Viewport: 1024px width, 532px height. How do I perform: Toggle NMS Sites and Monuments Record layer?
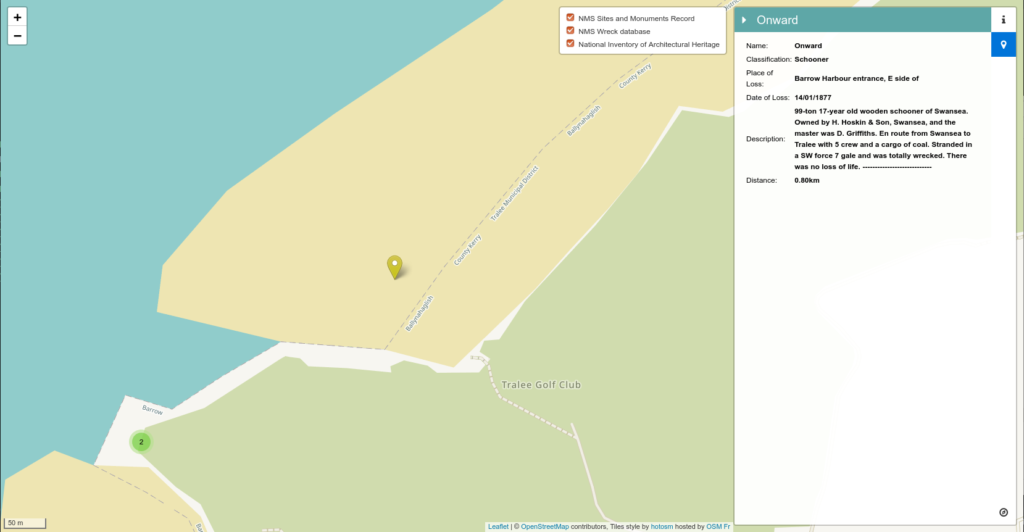(x=570, y=18)
